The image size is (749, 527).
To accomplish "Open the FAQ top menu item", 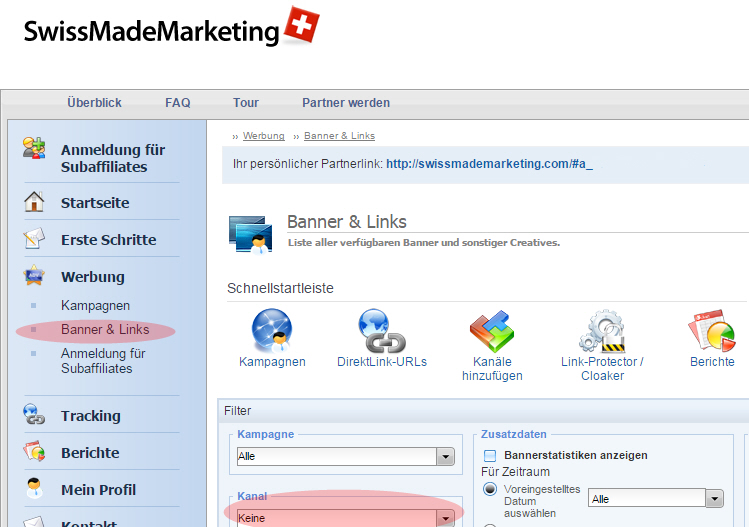I will pos(178,103).
